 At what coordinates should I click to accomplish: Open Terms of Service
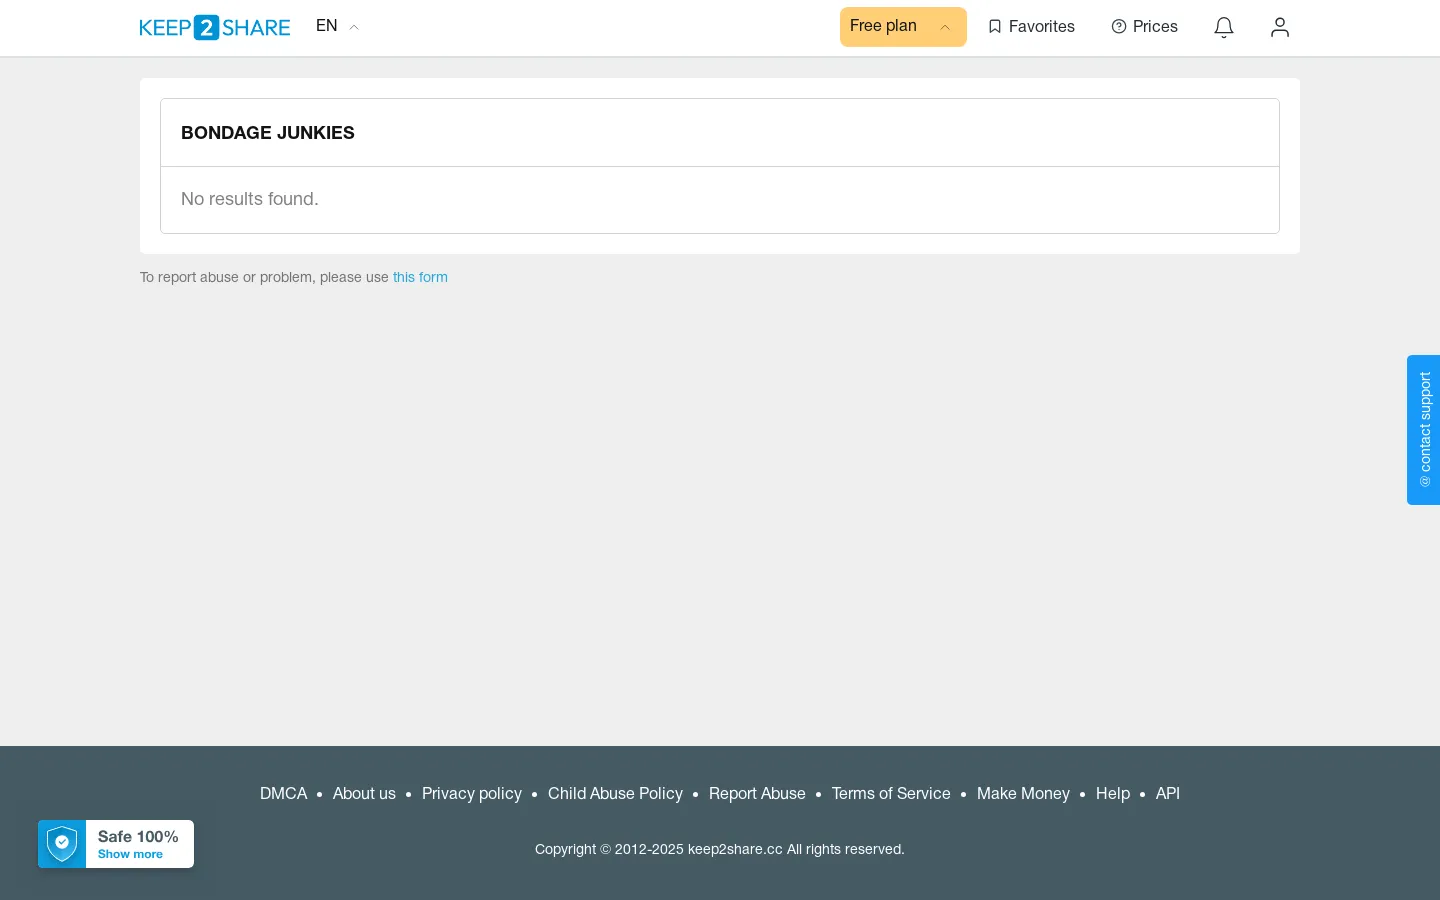point(891,794)
